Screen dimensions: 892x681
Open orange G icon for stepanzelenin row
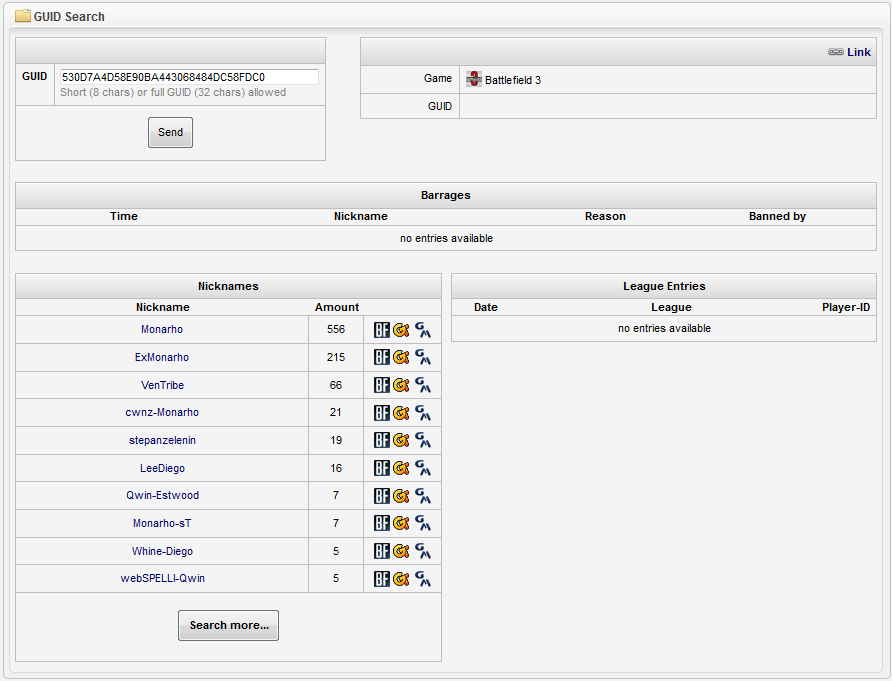click(x=401, y=440)
